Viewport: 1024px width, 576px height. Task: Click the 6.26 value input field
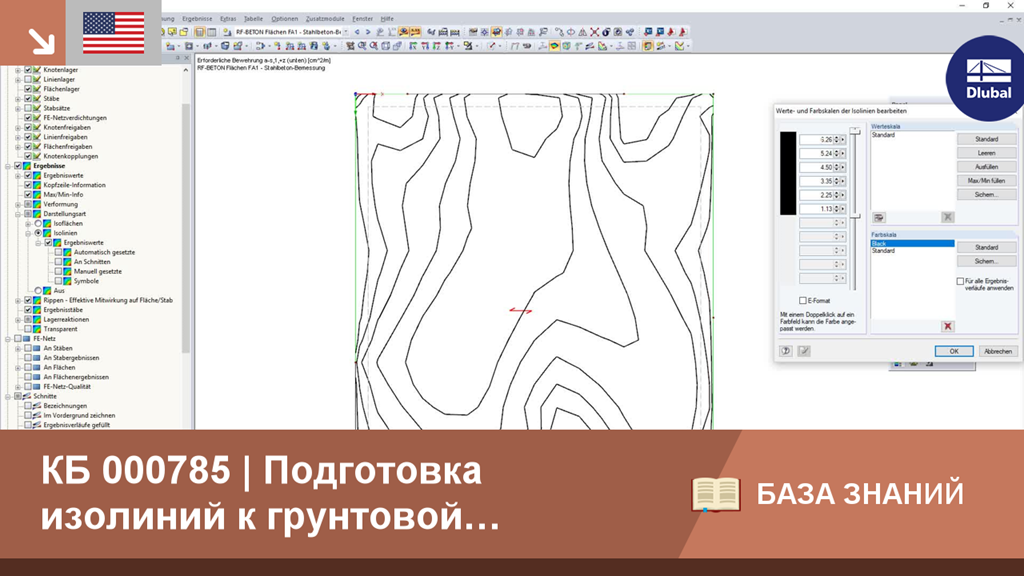(x=816, y=140)
